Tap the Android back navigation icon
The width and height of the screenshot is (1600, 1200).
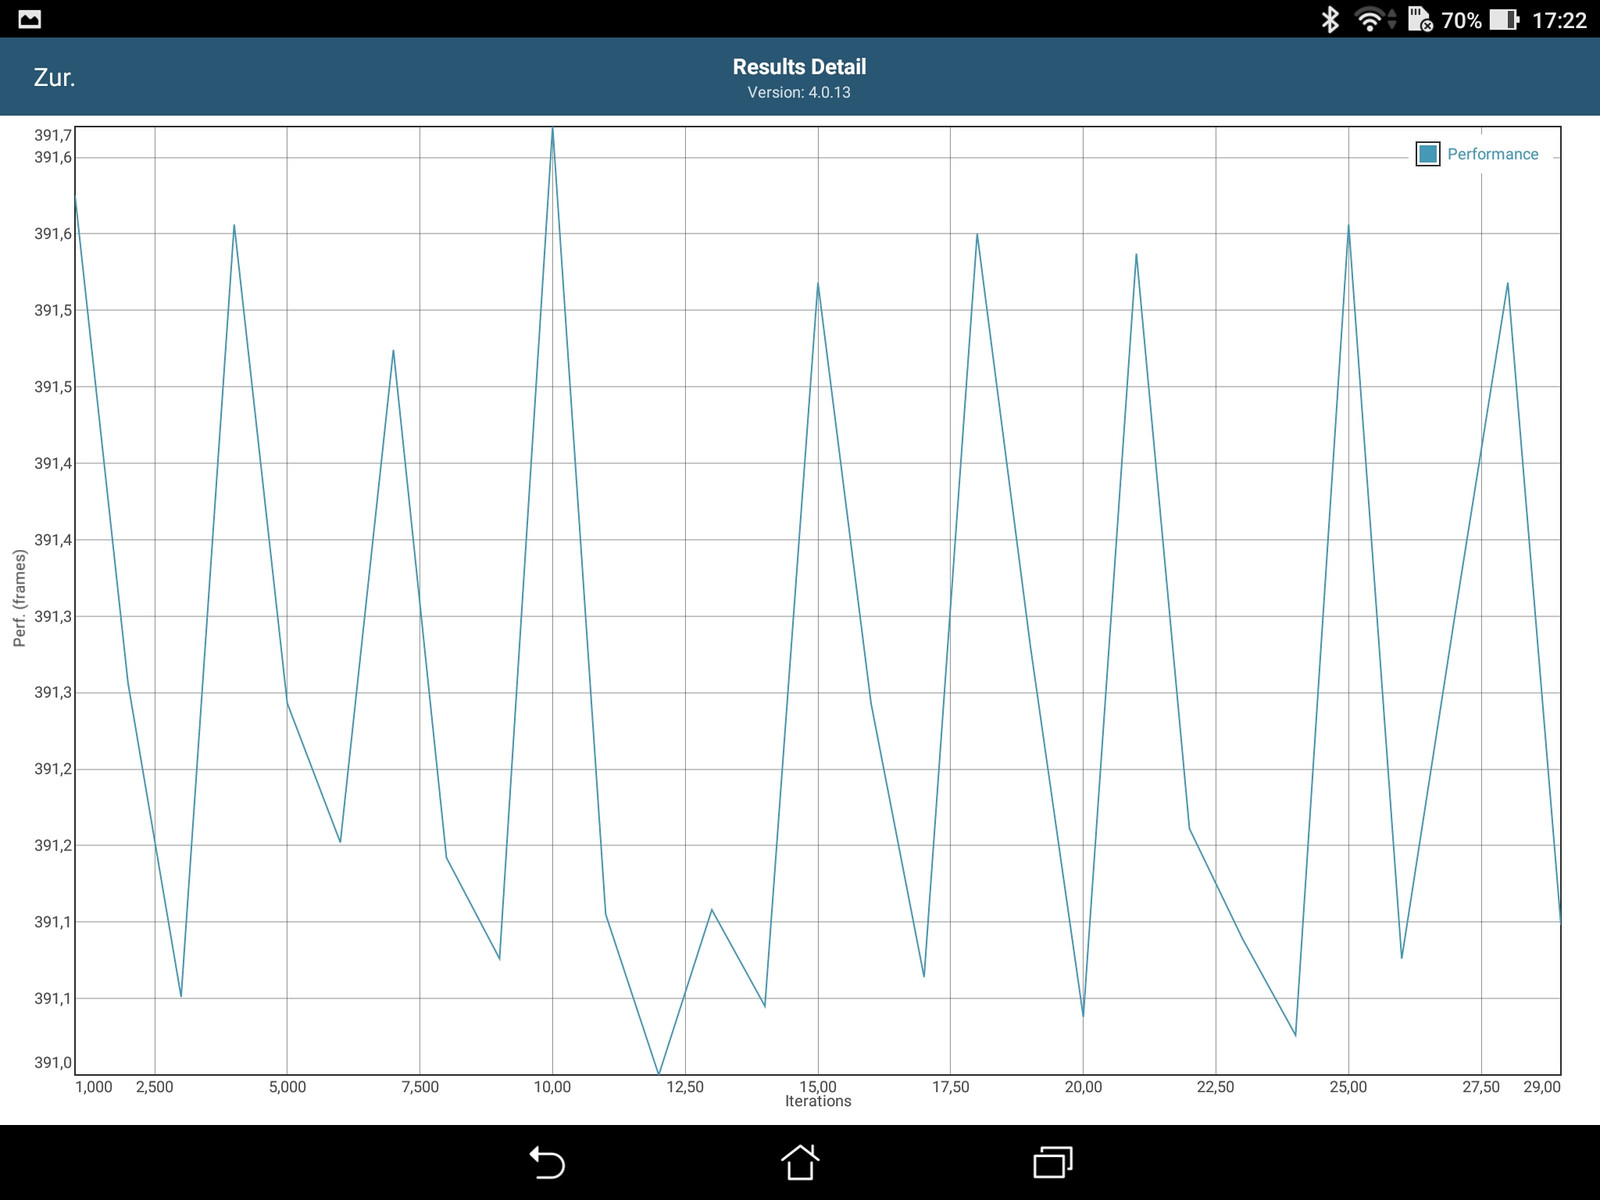tap(547, 1162)
